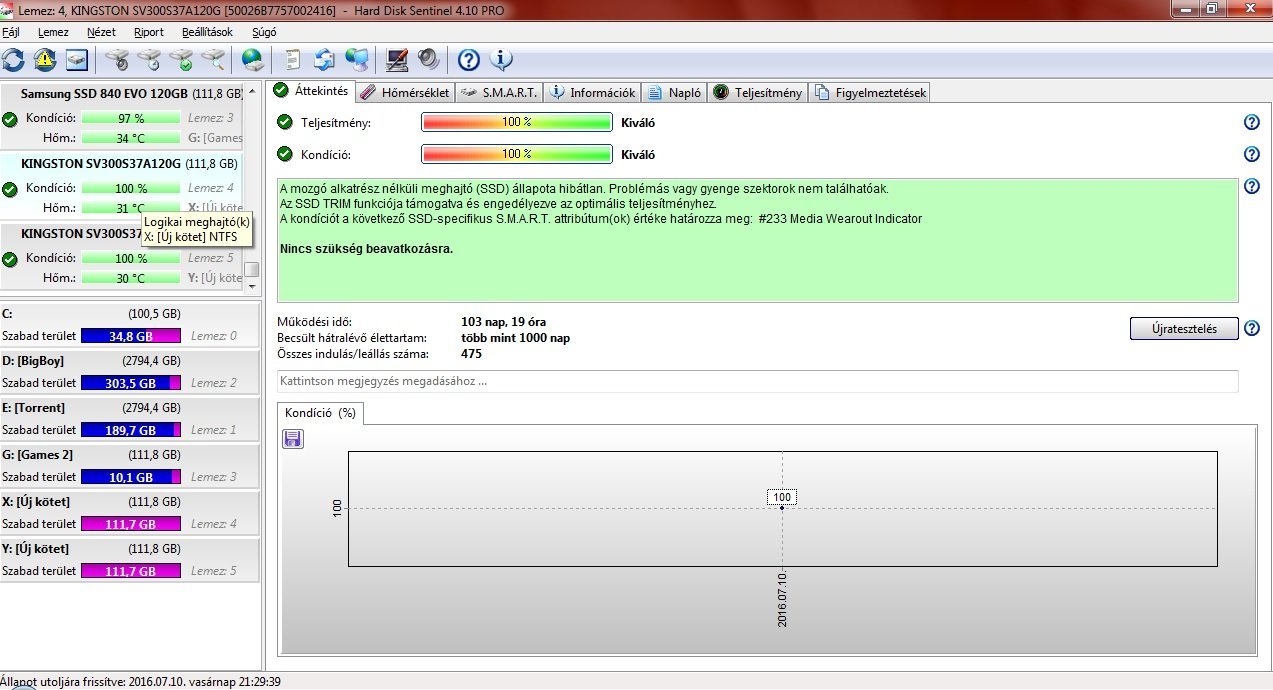Click the value több mint 1000 nap
This screenshot has height=690, width=1273.
click(515, 338)
